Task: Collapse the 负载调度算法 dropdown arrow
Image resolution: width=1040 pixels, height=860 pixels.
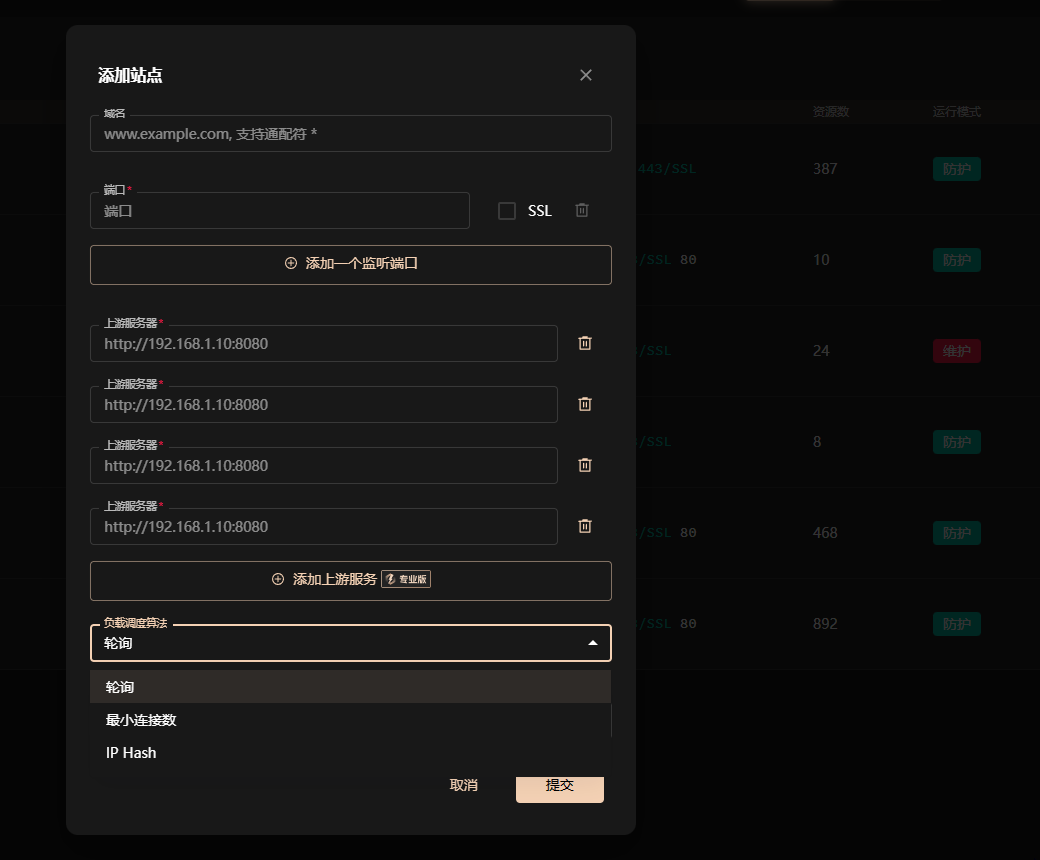Action: point(593,643)
